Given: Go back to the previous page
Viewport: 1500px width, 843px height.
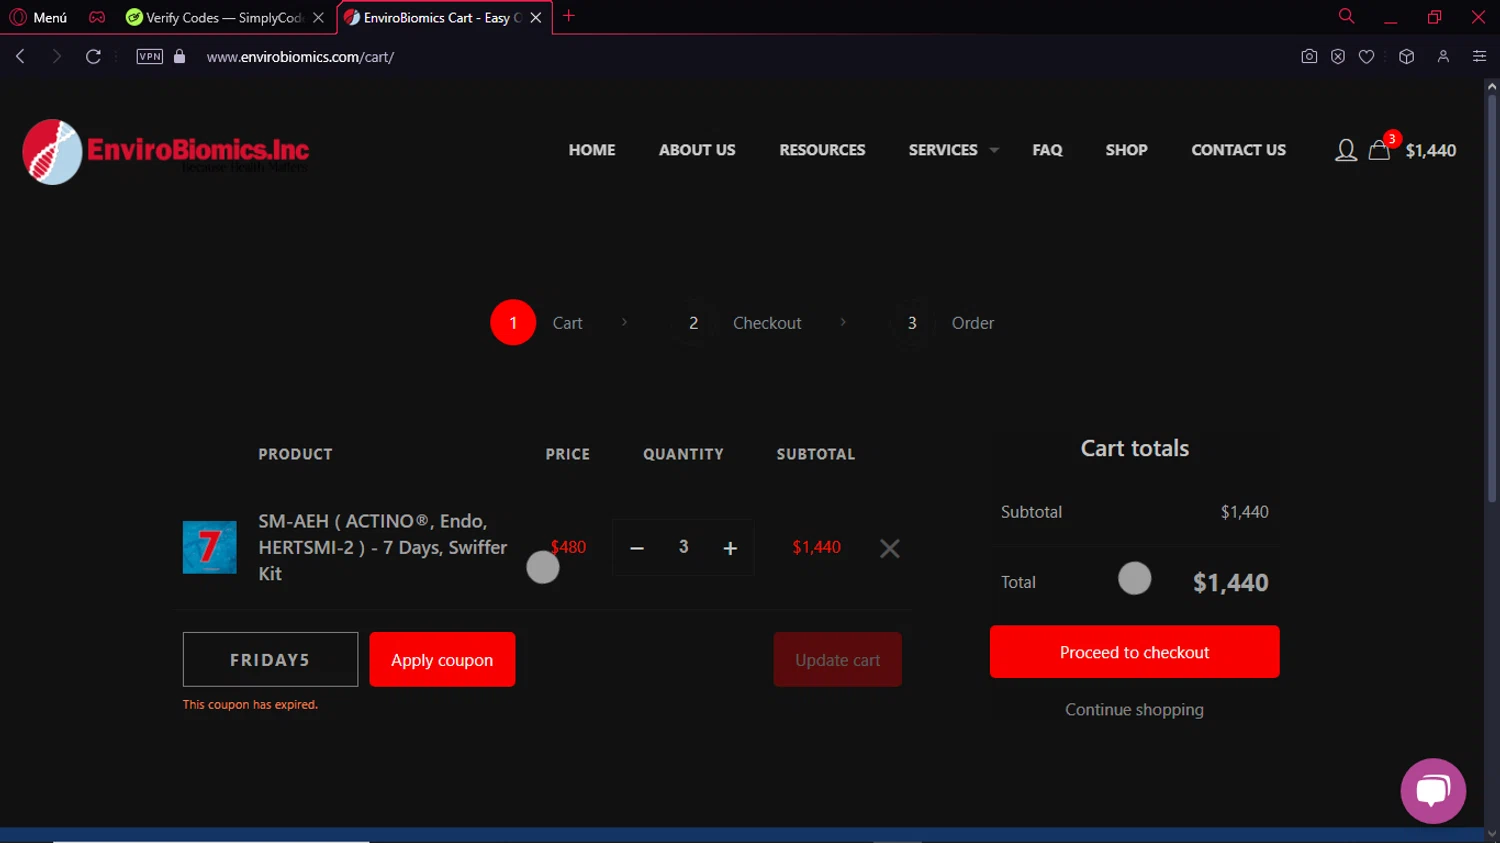Looking at the screenshot, I should point(20,57).
